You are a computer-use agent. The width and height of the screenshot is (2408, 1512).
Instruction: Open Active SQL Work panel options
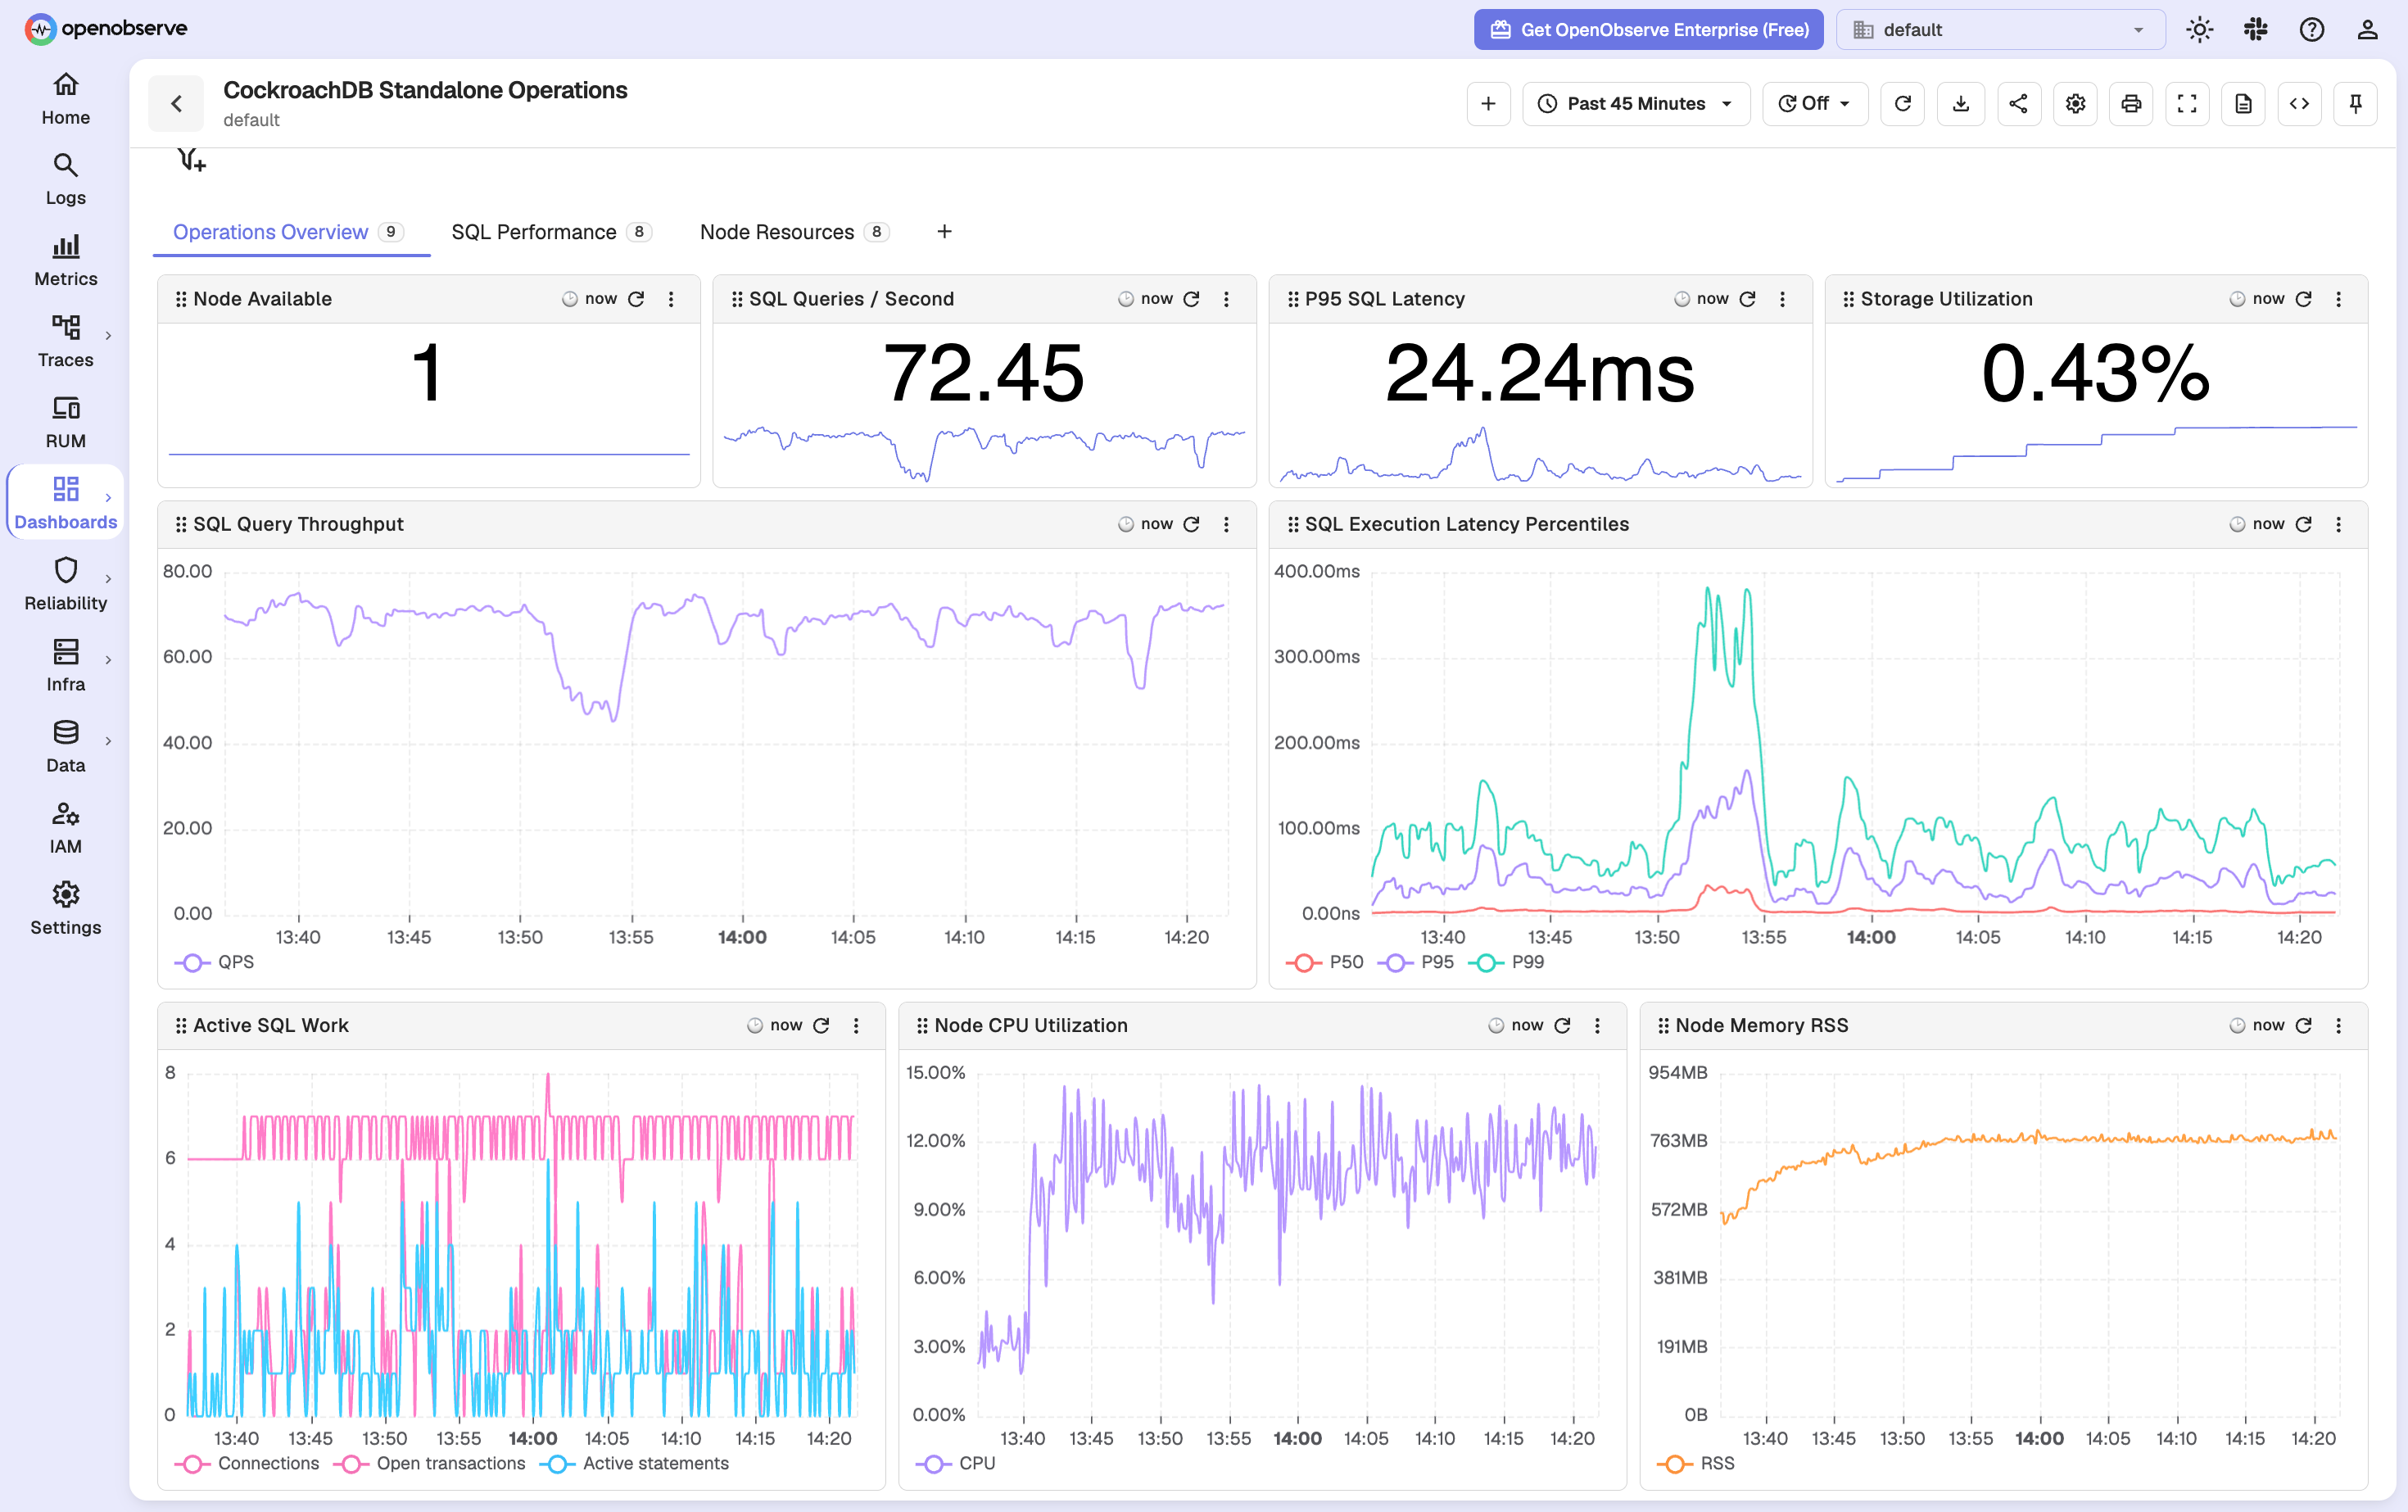click(x=856, y=1025)
